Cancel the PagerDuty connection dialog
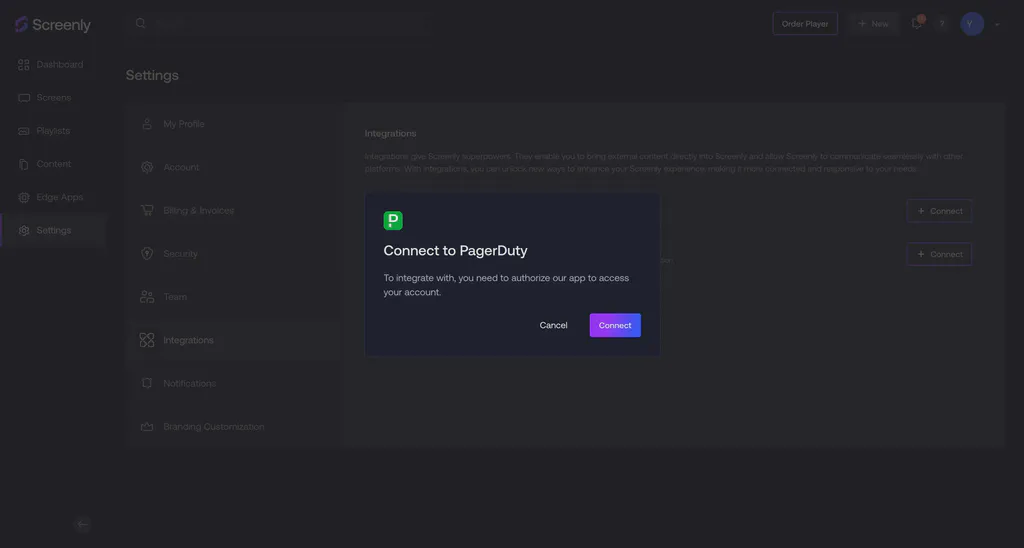The width and height of the screenshot is (1024, 548). 553,325
